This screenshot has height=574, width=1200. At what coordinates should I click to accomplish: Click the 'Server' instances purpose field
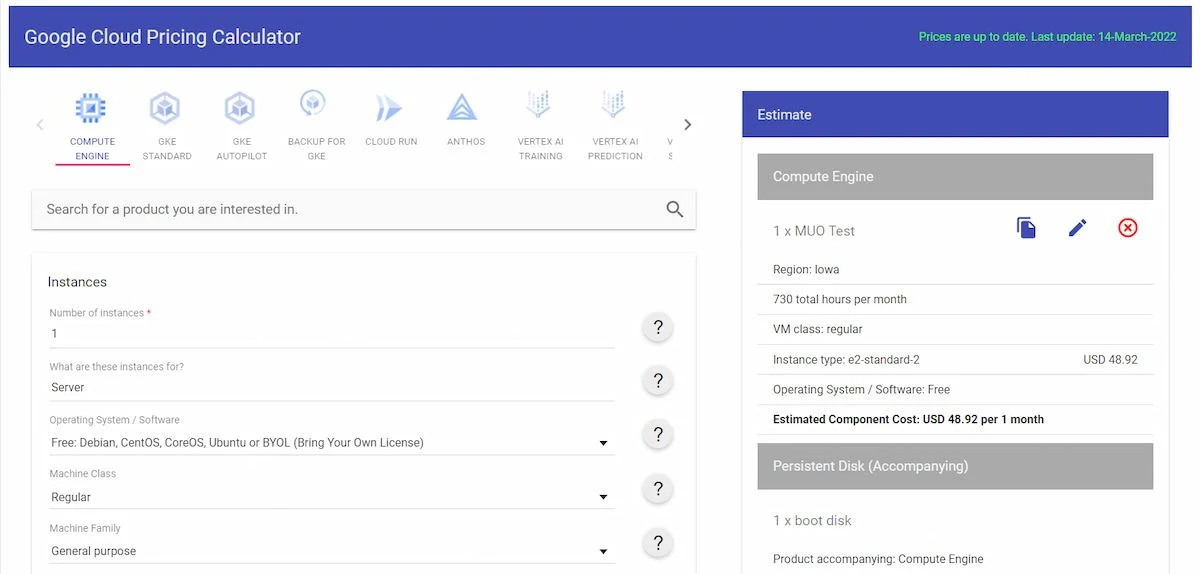click(332, 388)
